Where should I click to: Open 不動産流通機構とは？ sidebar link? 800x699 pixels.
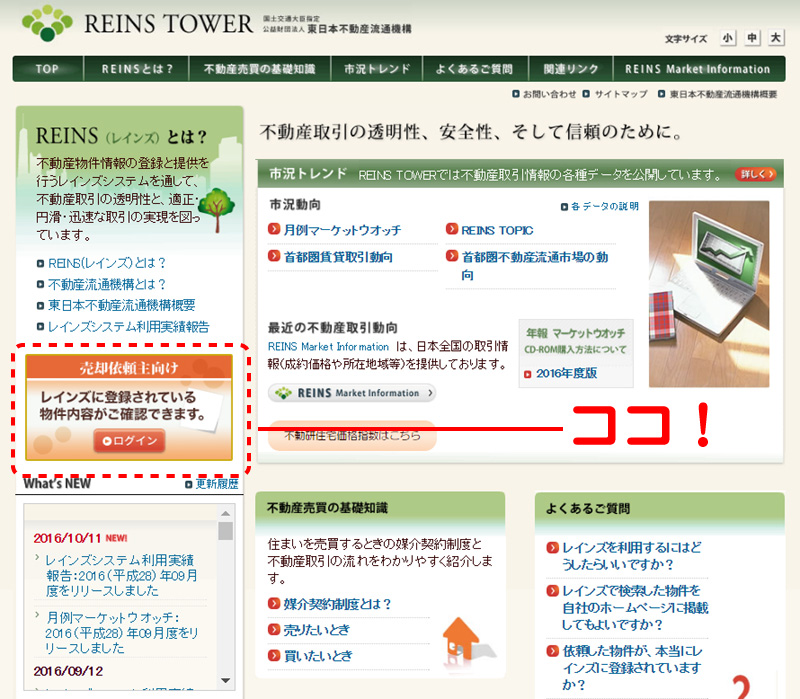click(107, 284)
